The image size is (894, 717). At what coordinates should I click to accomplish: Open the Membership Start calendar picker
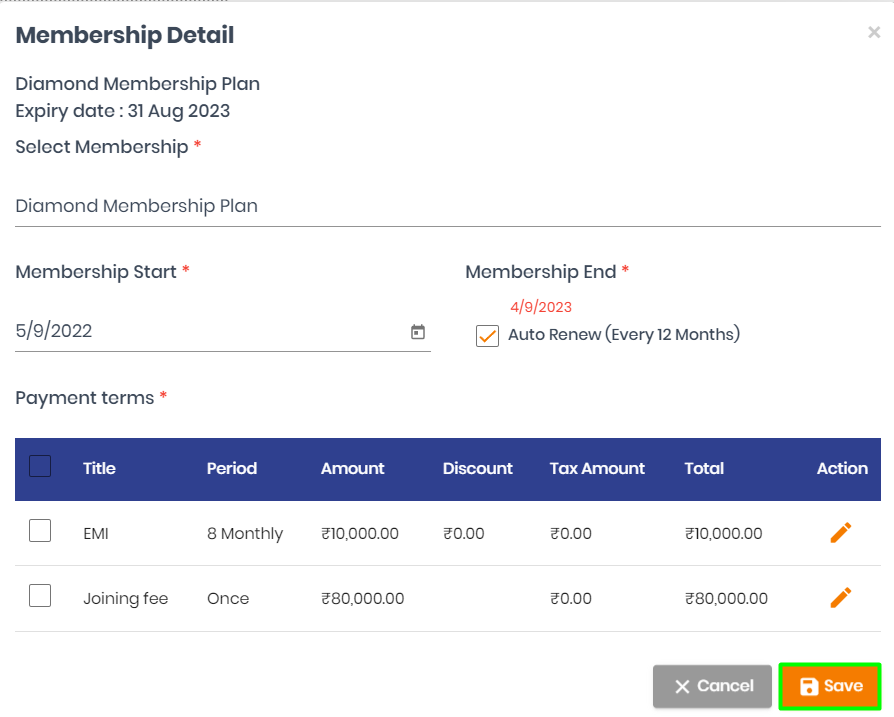(418, 332)
